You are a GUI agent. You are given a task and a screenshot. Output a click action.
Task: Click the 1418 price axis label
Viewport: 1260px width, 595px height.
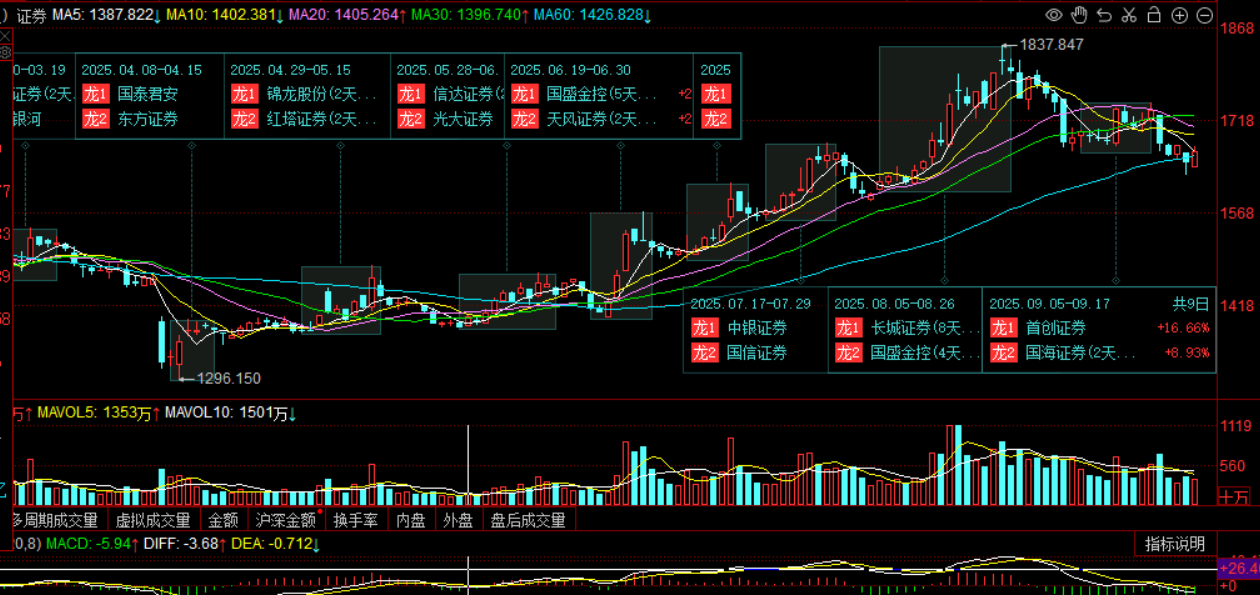(1237, 306)
